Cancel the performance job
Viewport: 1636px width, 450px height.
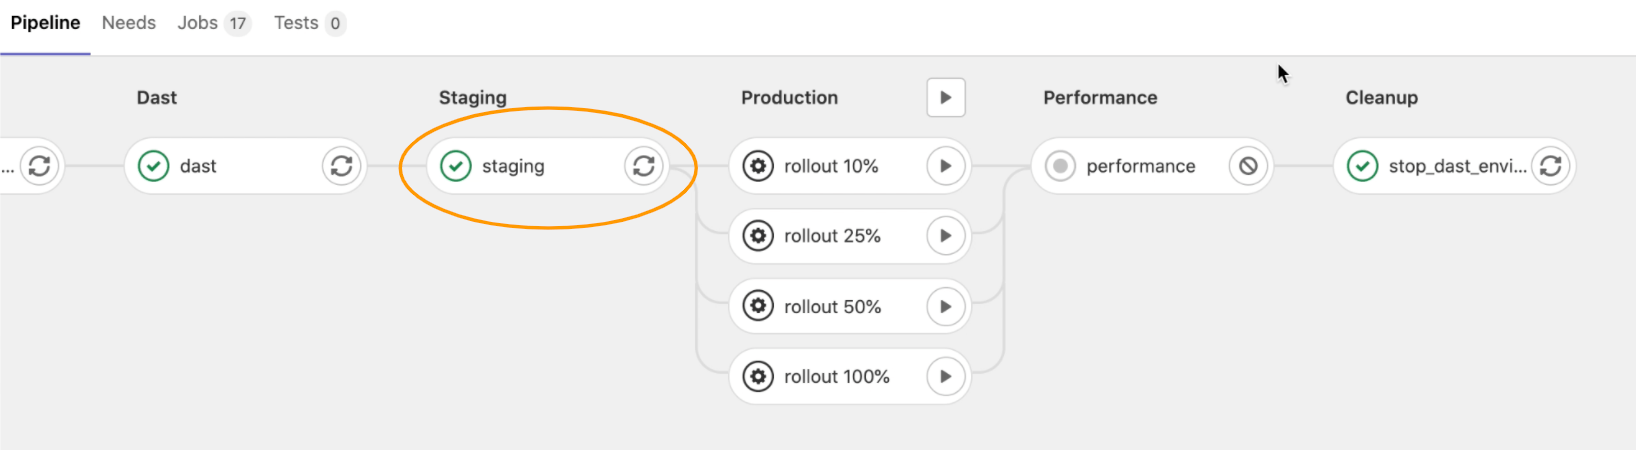(x=1248, y=166)
